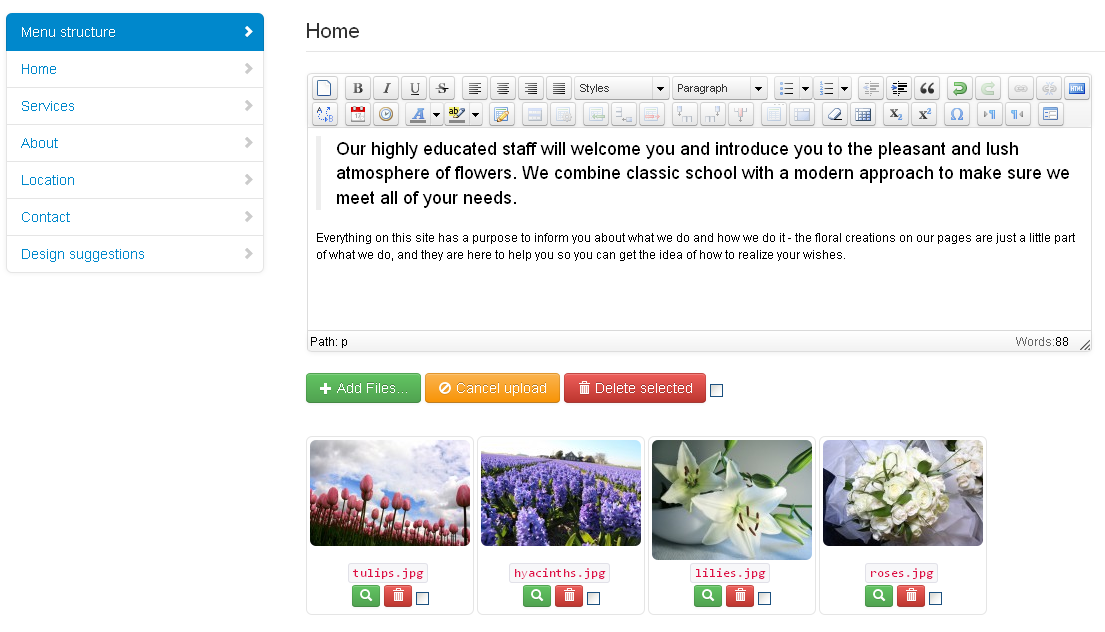Select the lilies.jpg checkbox

click(x=764, y=598)
